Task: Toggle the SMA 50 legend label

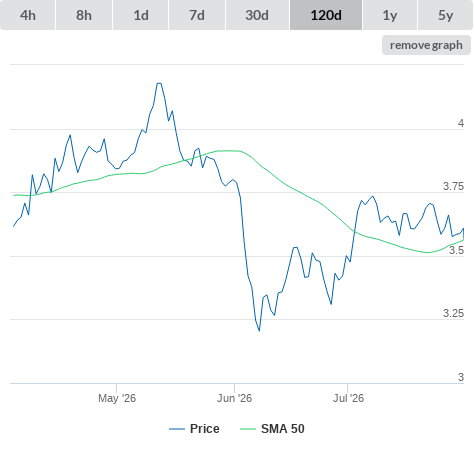Action: 283,429
